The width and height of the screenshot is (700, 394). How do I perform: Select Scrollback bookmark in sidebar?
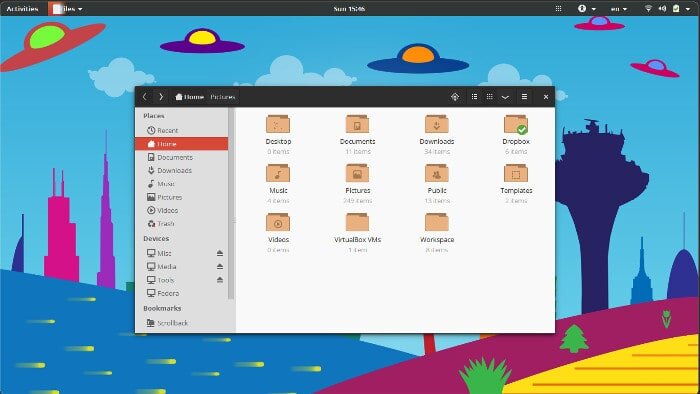pyautogui.click(x=167, y=323)
